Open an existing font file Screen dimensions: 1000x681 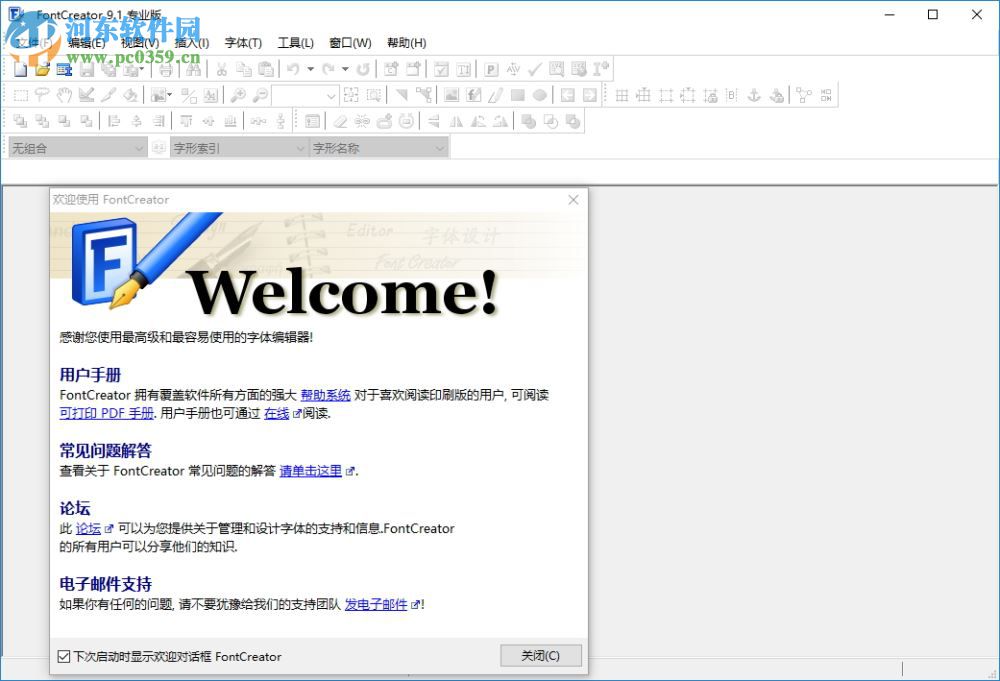pyautogui.click(x=41, y=69)
